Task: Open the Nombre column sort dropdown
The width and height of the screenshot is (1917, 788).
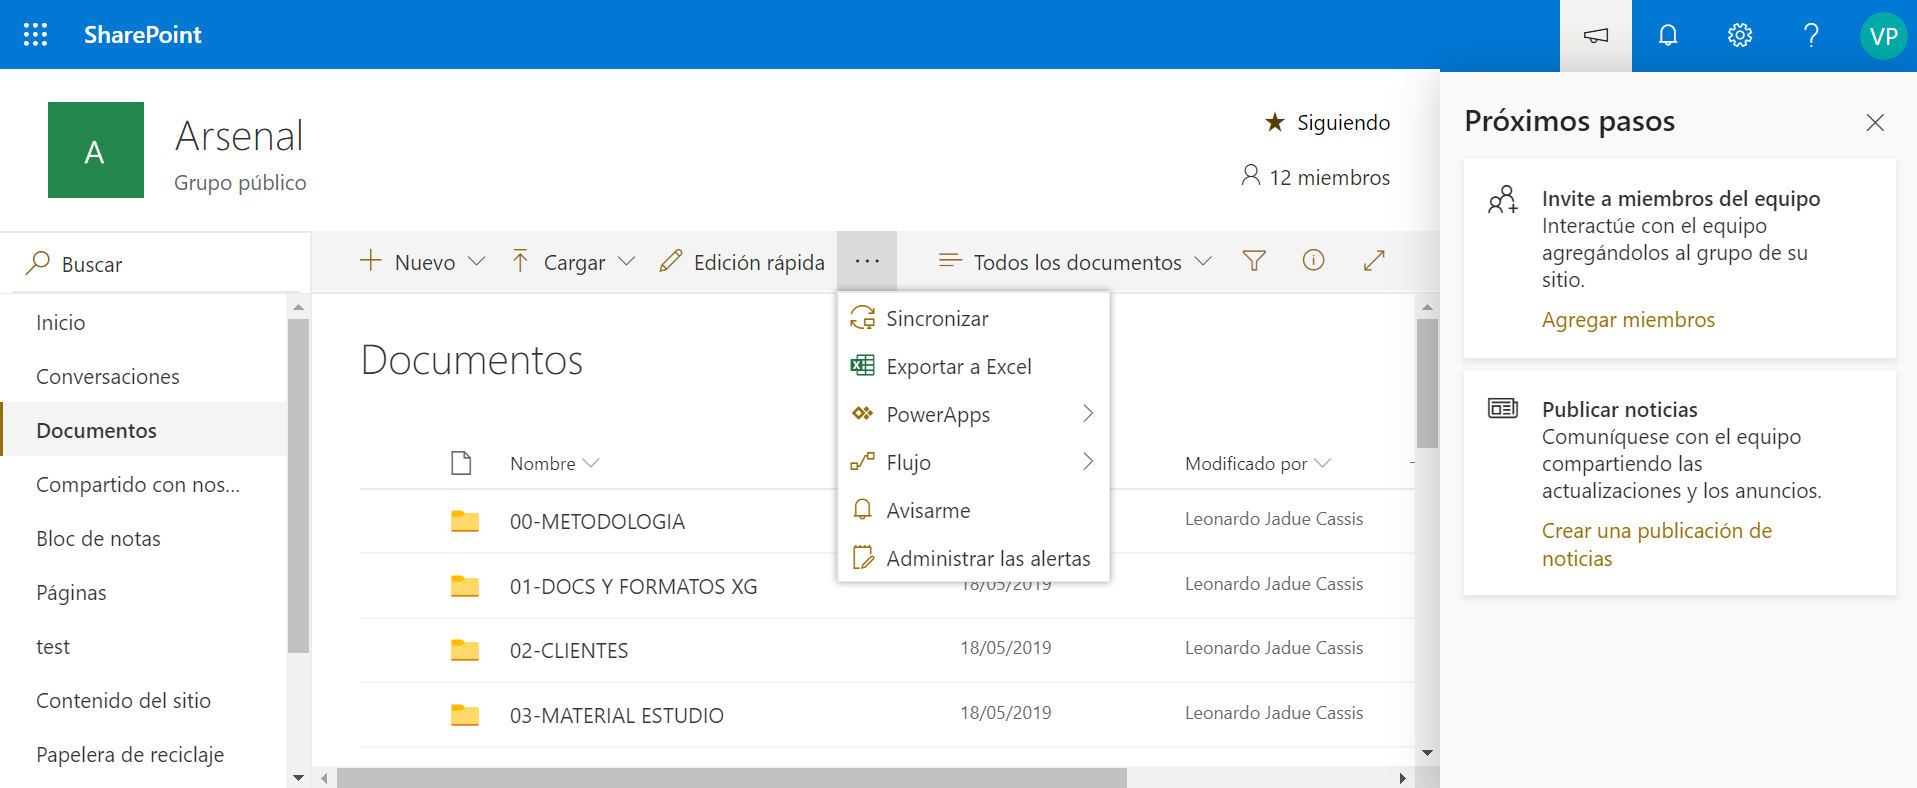Action: pos(554,463)
